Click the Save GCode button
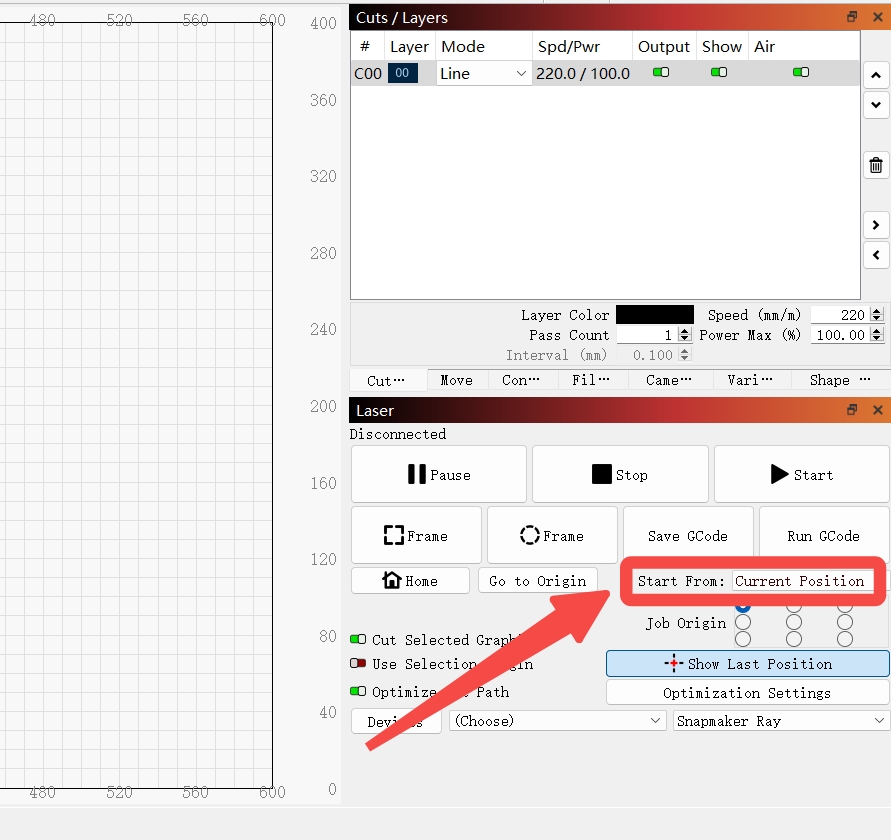This screenshot has width=891, height=840. [x=688, y=535]
